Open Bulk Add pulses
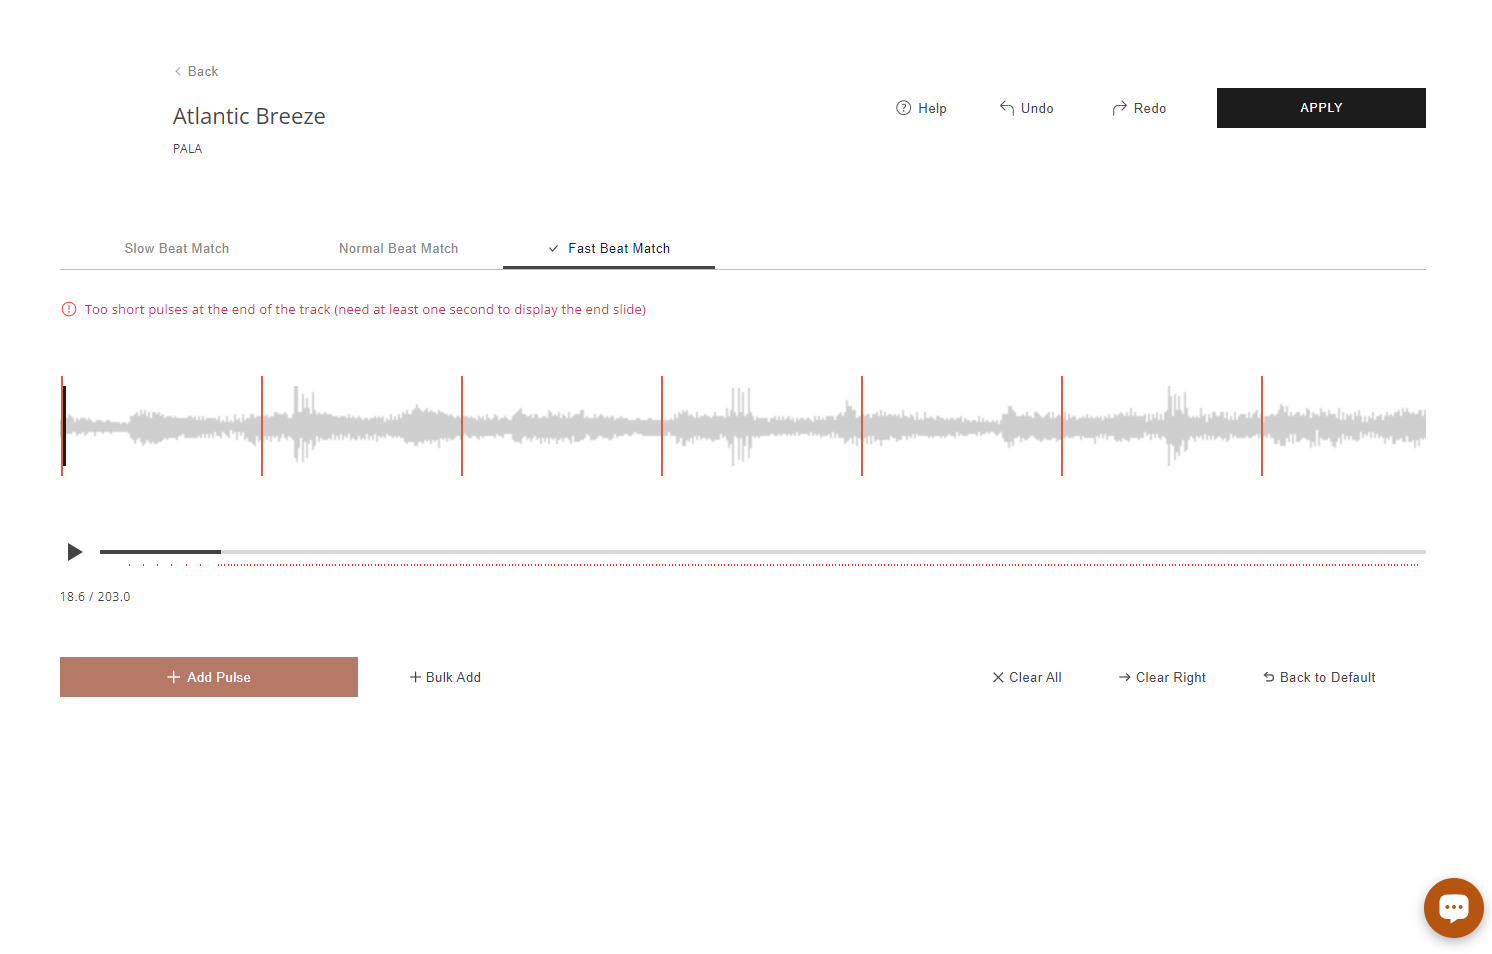 click(445, 677)
